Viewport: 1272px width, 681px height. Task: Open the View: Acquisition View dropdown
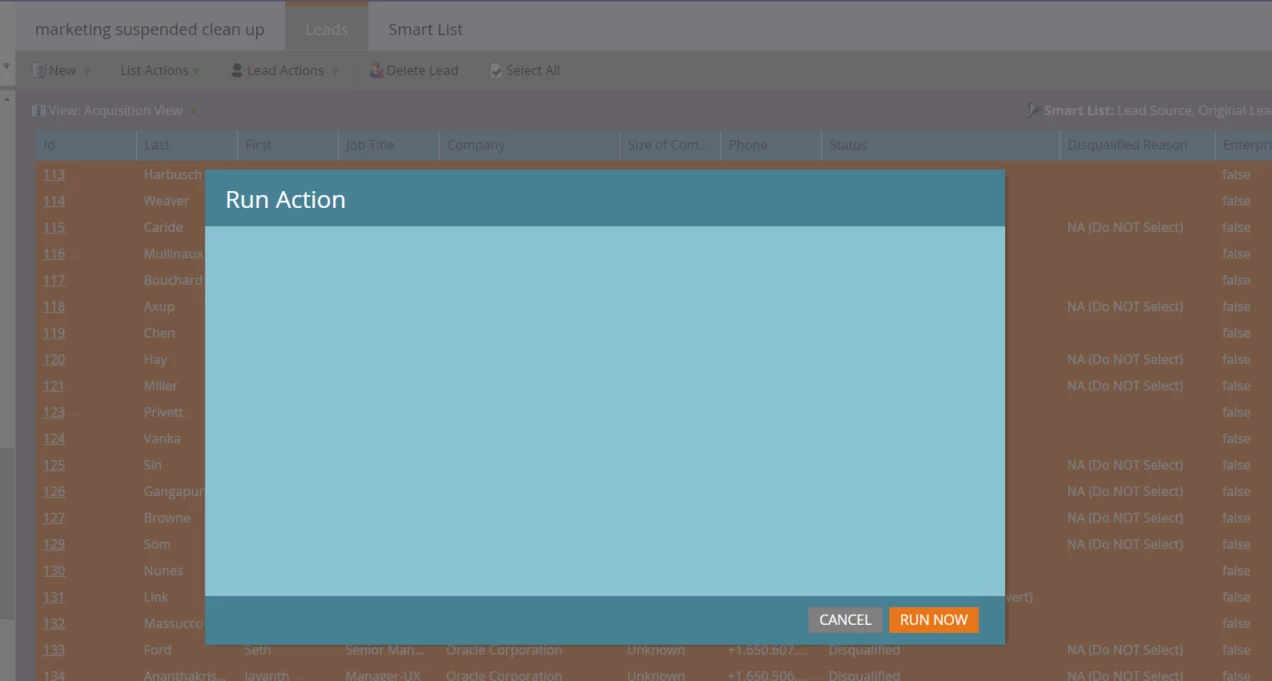pyautogui.click(x=115, y=111)
